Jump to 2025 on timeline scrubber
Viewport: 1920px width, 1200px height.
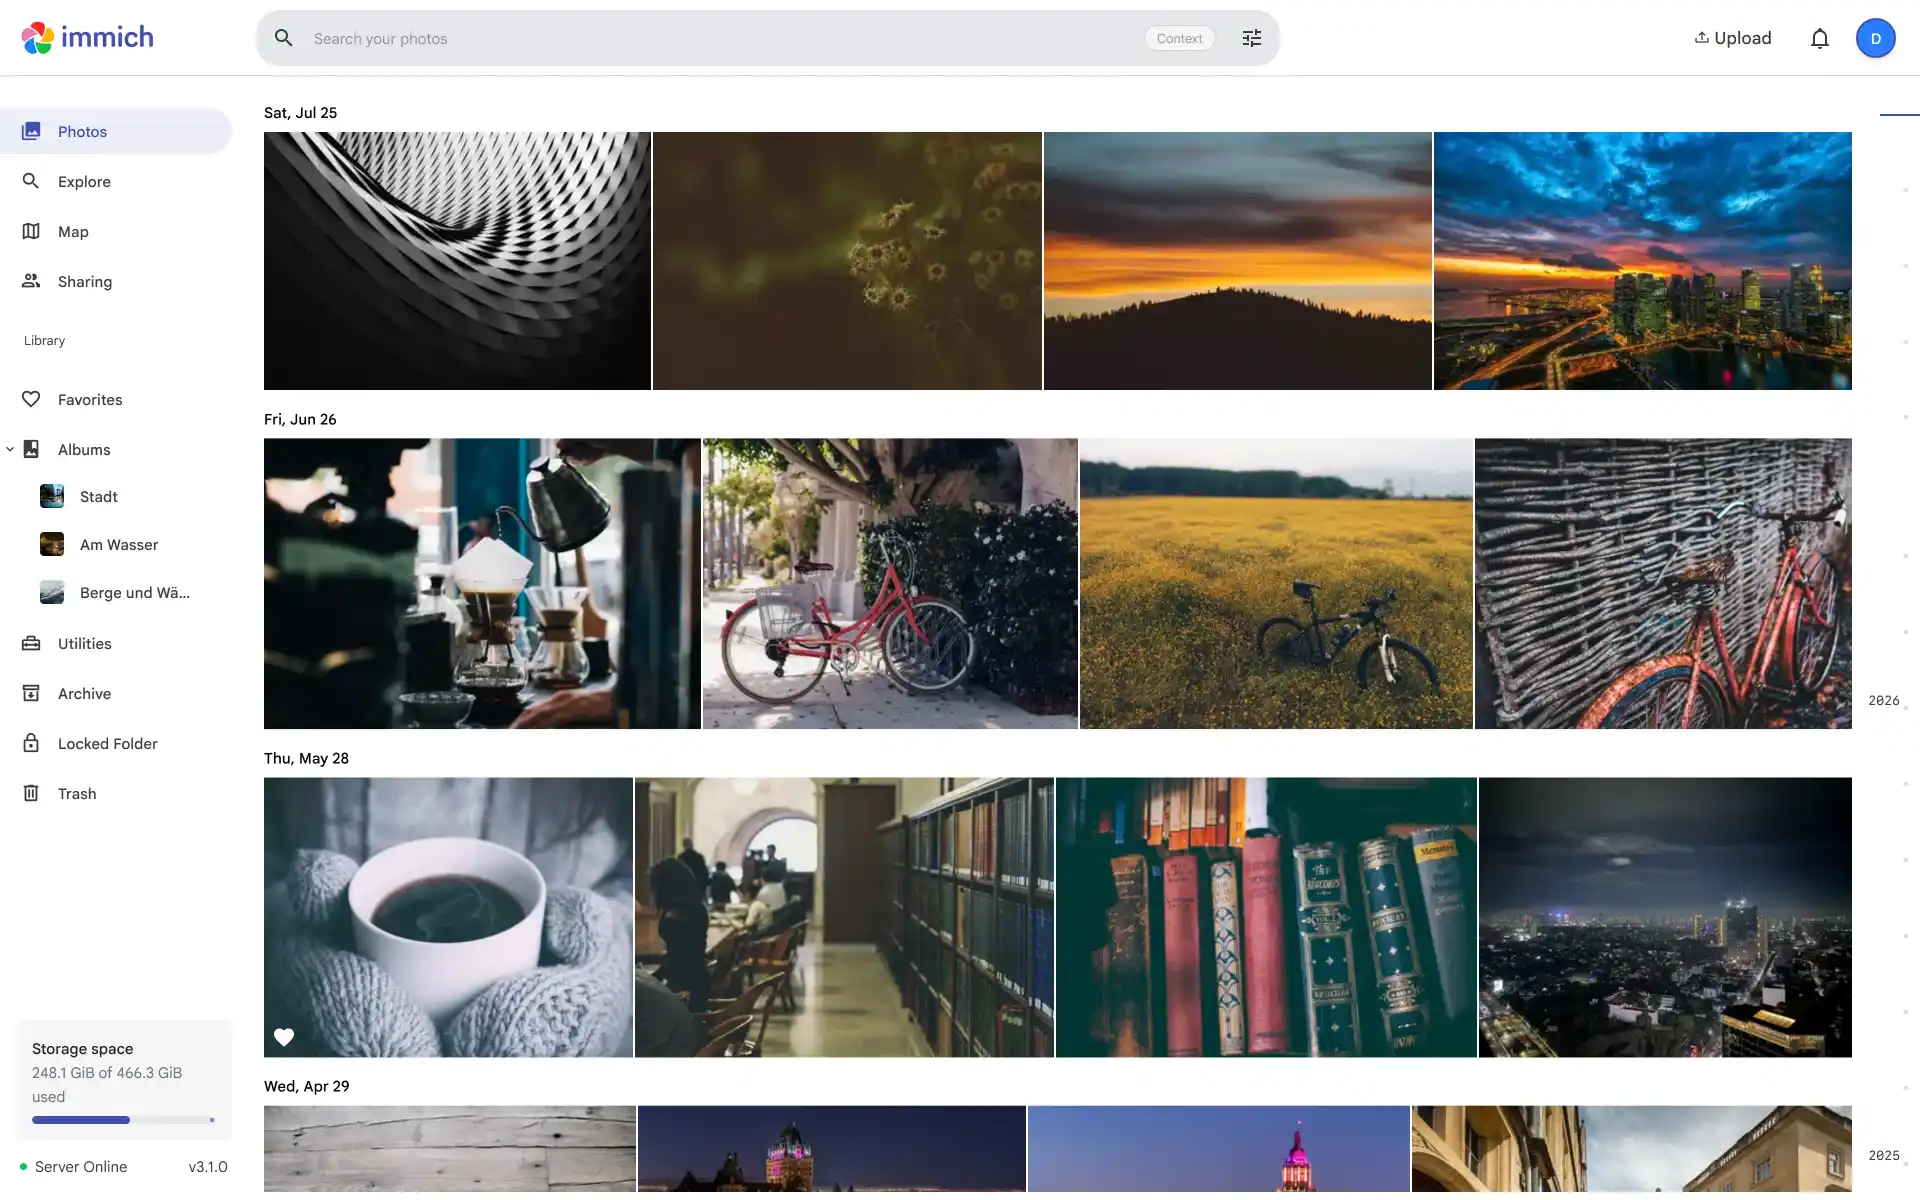coord(1884,1155)
